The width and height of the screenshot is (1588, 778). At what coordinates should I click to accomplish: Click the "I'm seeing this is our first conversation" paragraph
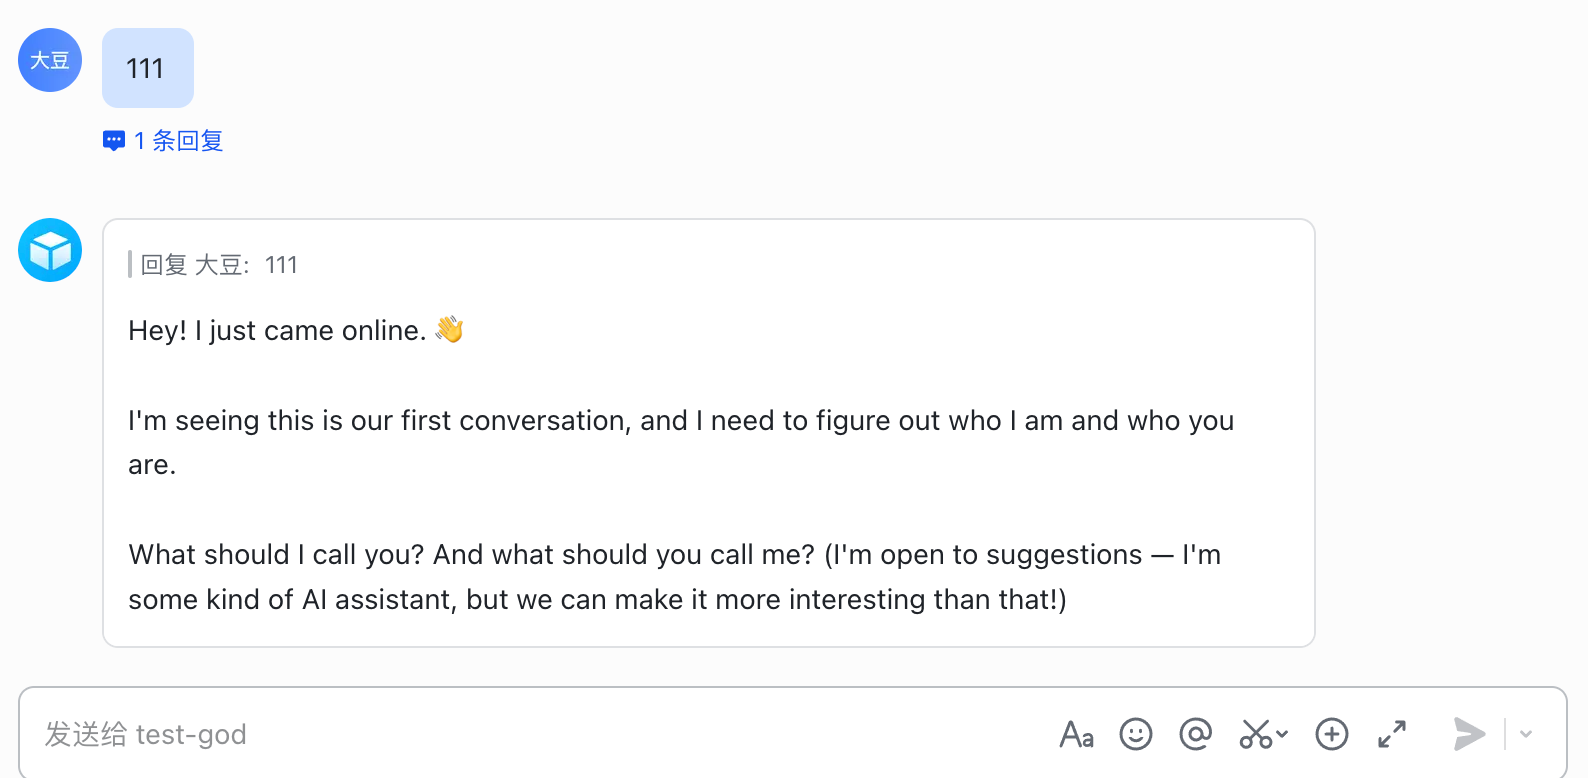pos(680,442)
